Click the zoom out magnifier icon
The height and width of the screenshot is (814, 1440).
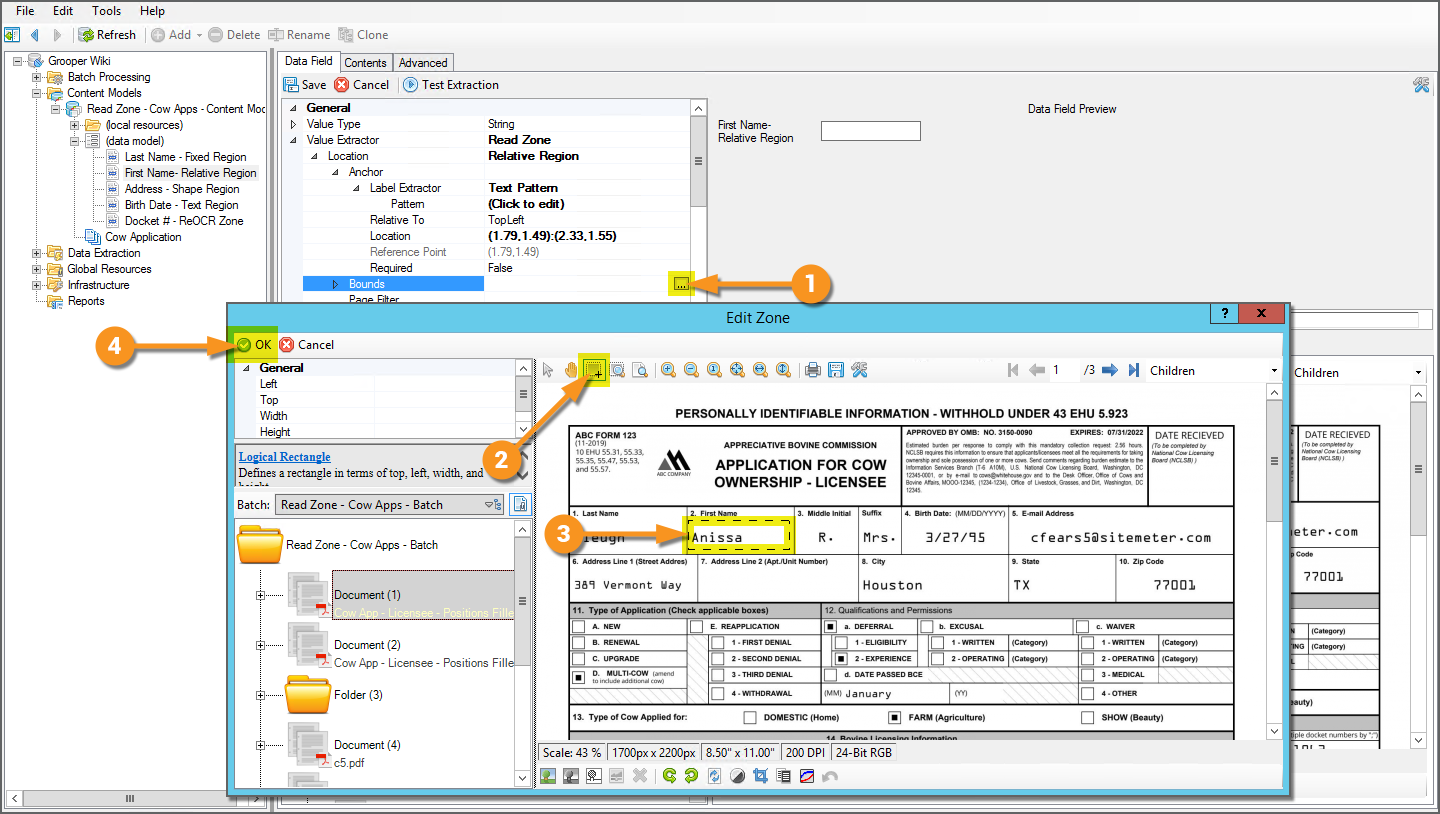tap(691, 370)
